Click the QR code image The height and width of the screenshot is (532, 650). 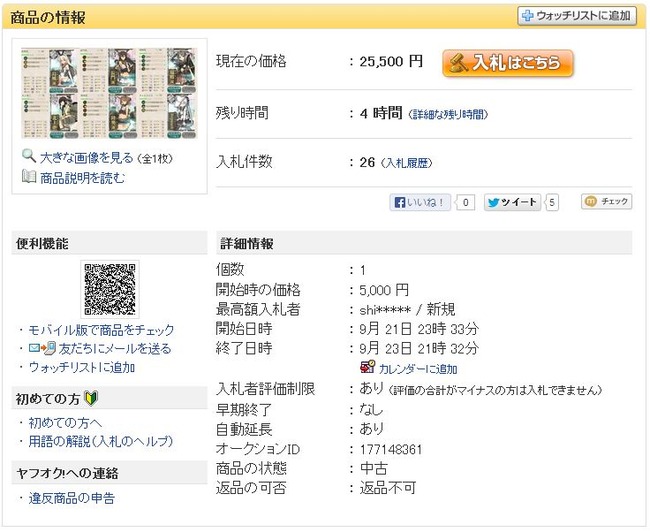[x=110, y=289]
